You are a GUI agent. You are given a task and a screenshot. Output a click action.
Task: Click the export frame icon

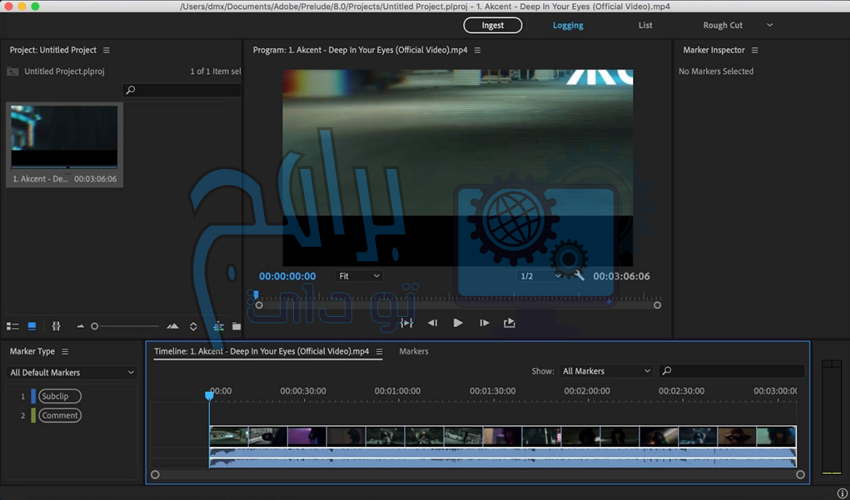509,323
